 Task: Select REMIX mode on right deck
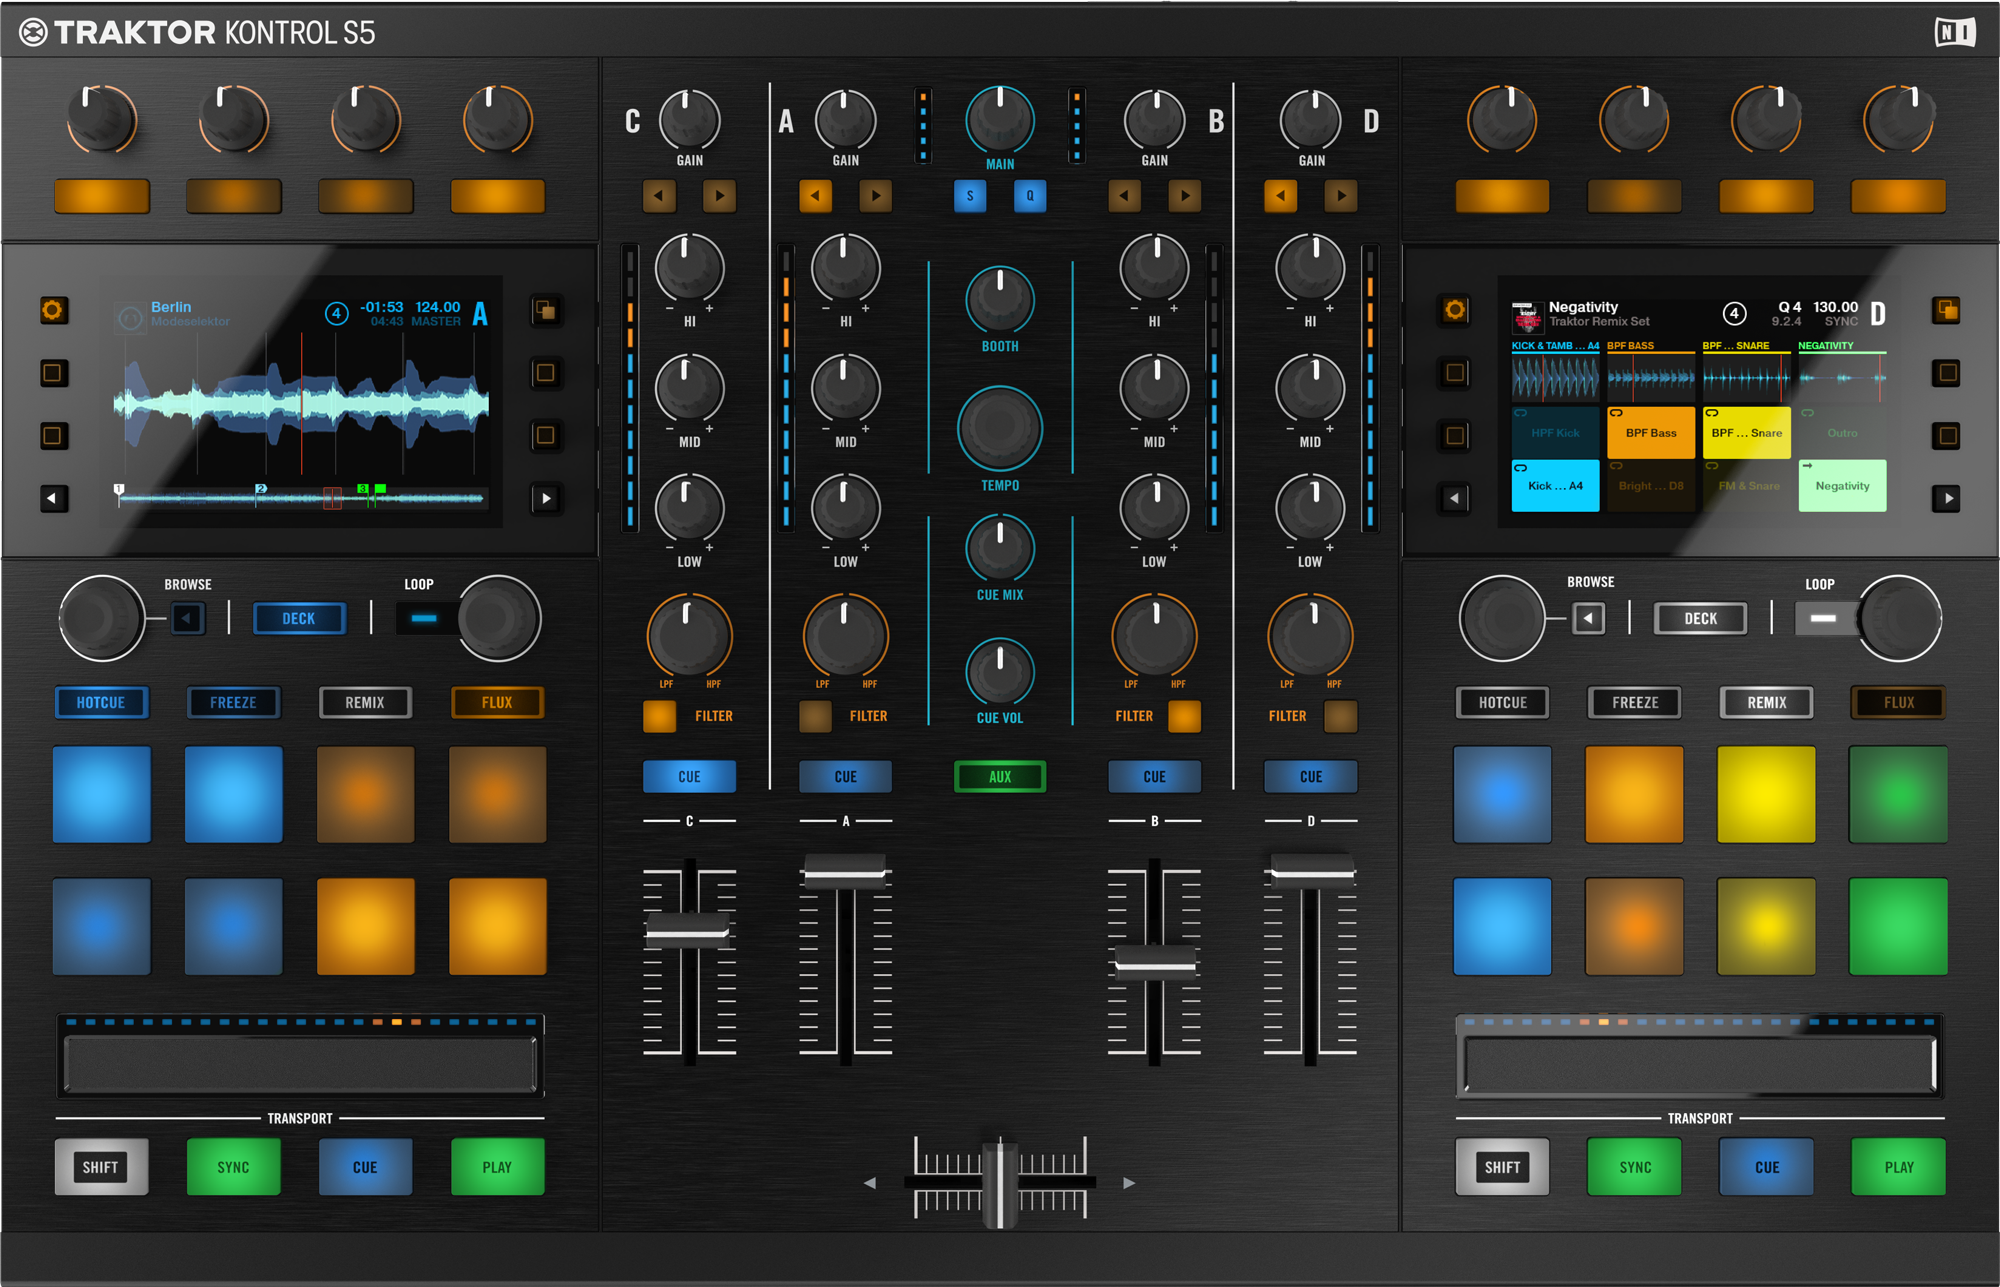point(1766,703)
